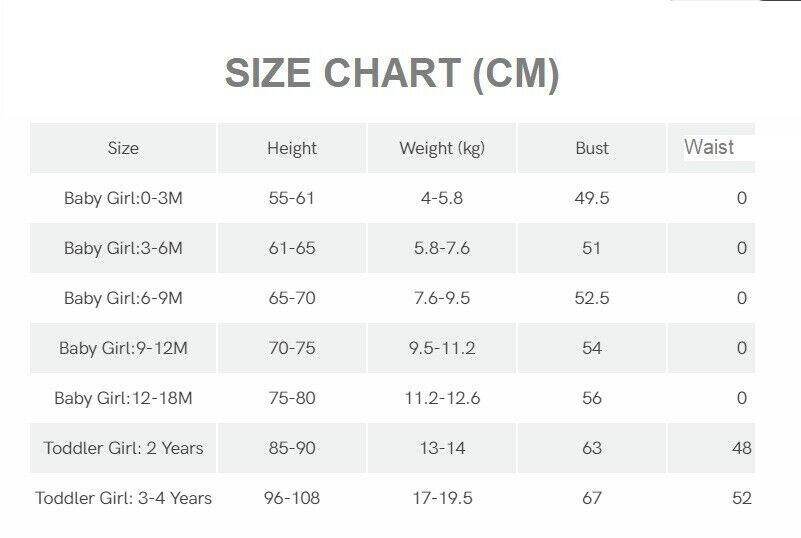Click the SIZE CHART (CM) title
801x538 pixels.
(x=391, y=74)
